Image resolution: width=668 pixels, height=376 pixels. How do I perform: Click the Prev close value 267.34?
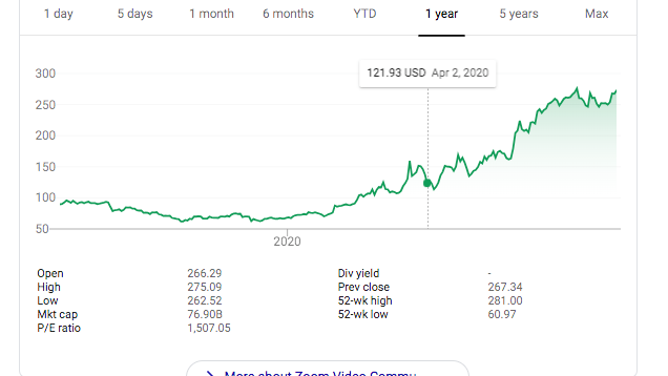505,287
